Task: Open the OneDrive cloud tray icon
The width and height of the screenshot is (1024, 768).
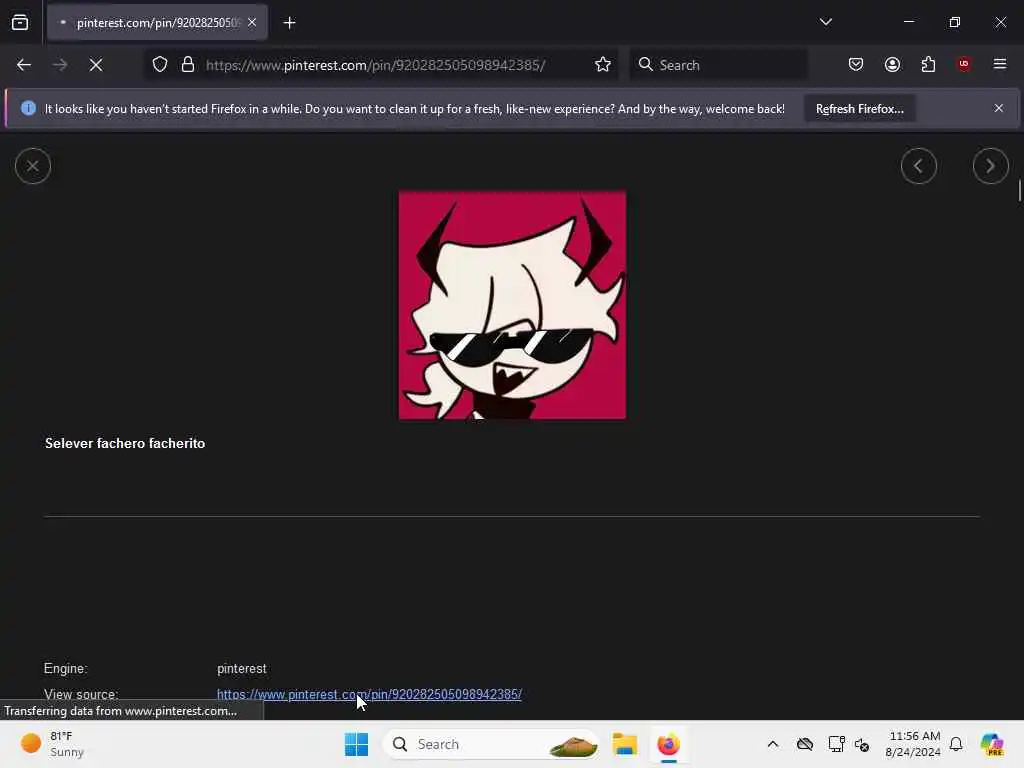Action: click(805, 744)
